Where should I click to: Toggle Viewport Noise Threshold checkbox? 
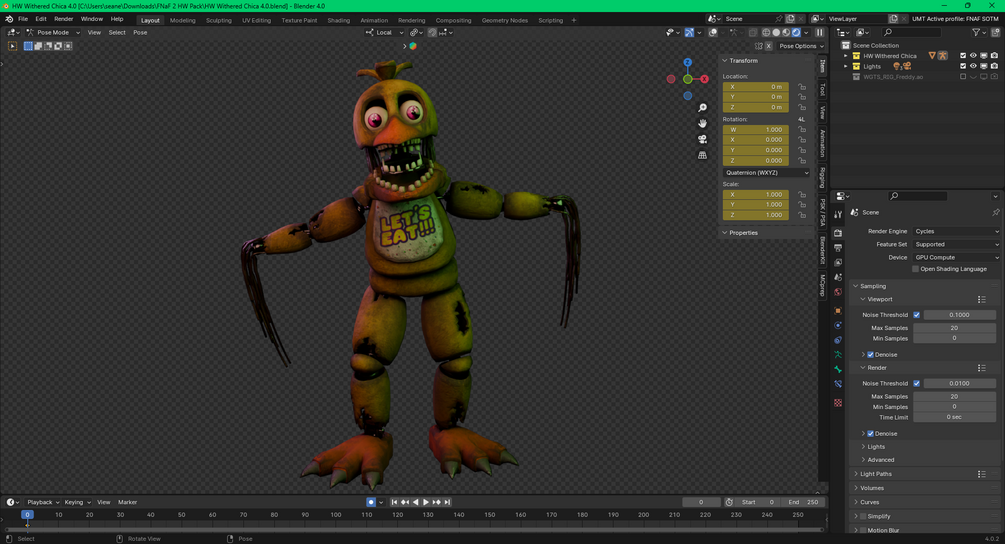tap(917, 315)
